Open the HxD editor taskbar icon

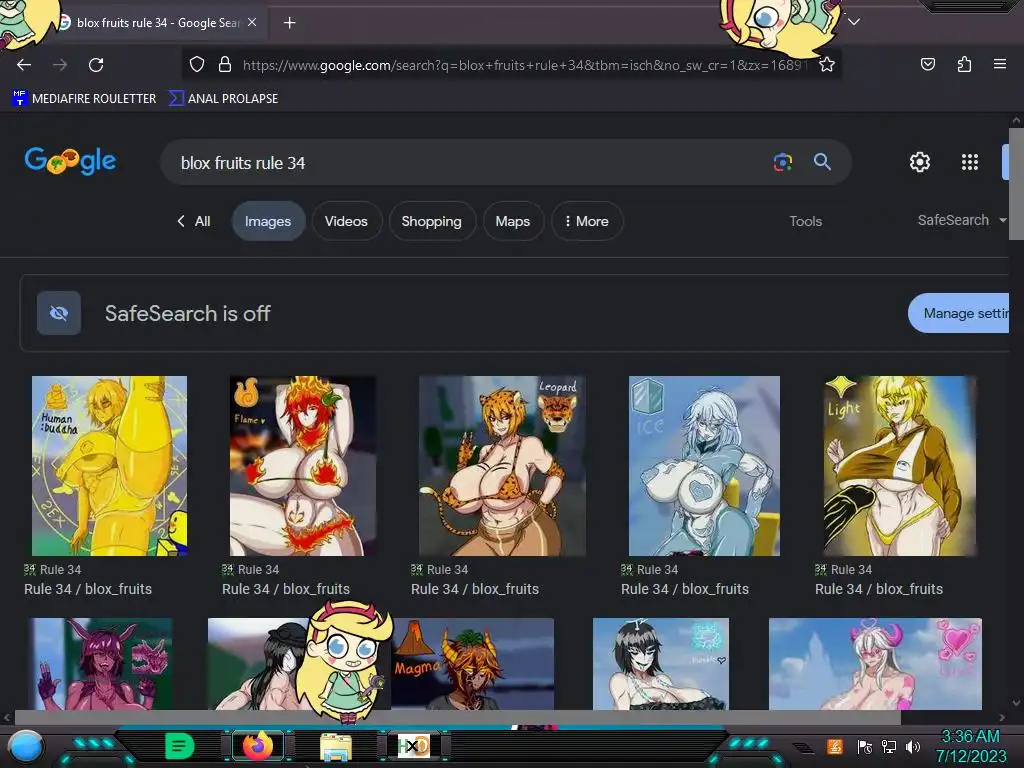tap(413, 746)
